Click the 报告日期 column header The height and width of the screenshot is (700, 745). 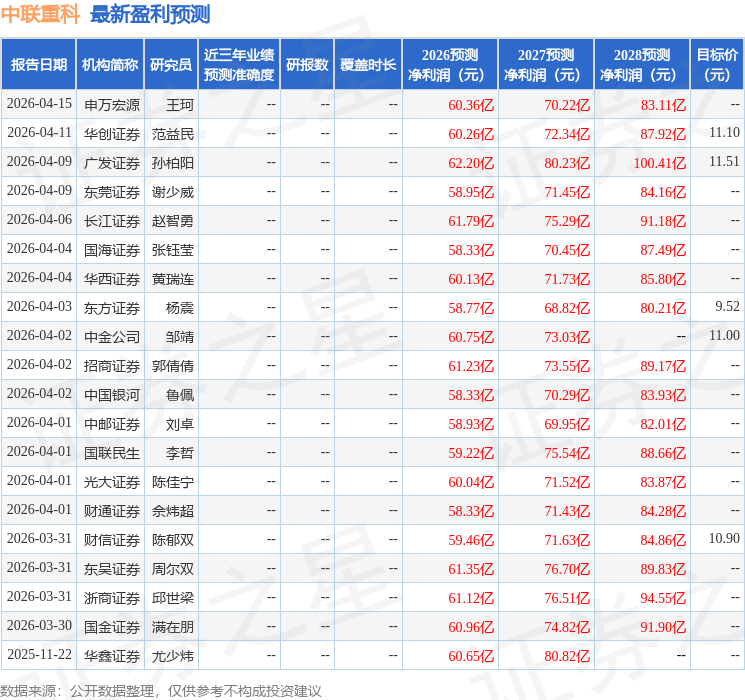(x=39, y=65)
